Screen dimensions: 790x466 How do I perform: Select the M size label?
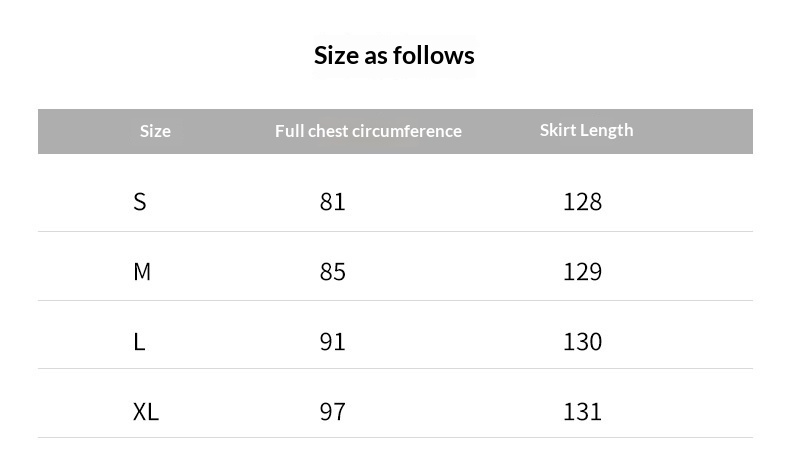(142, 272)
